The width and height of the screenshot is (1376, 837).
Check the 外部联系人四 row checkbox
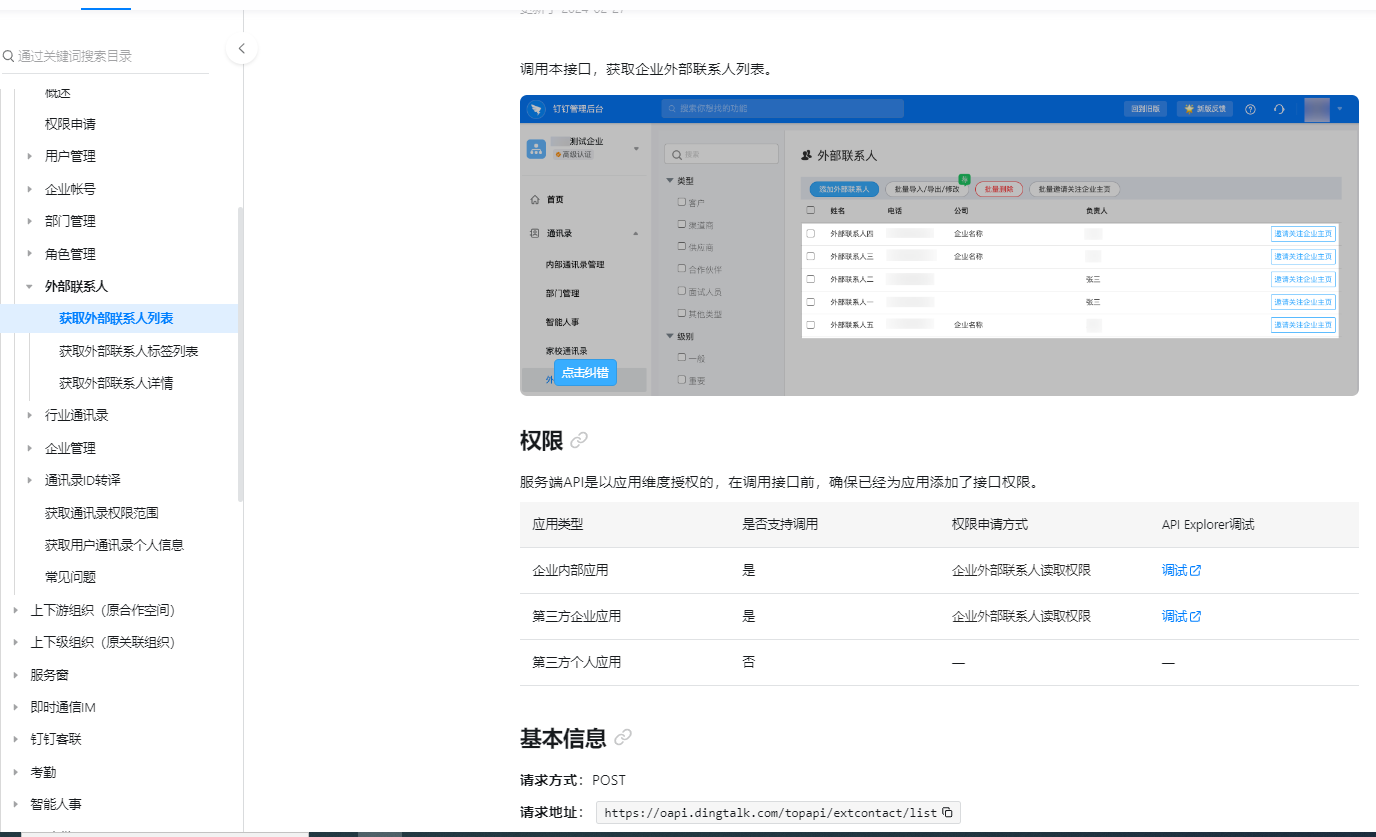click(811, 233)
